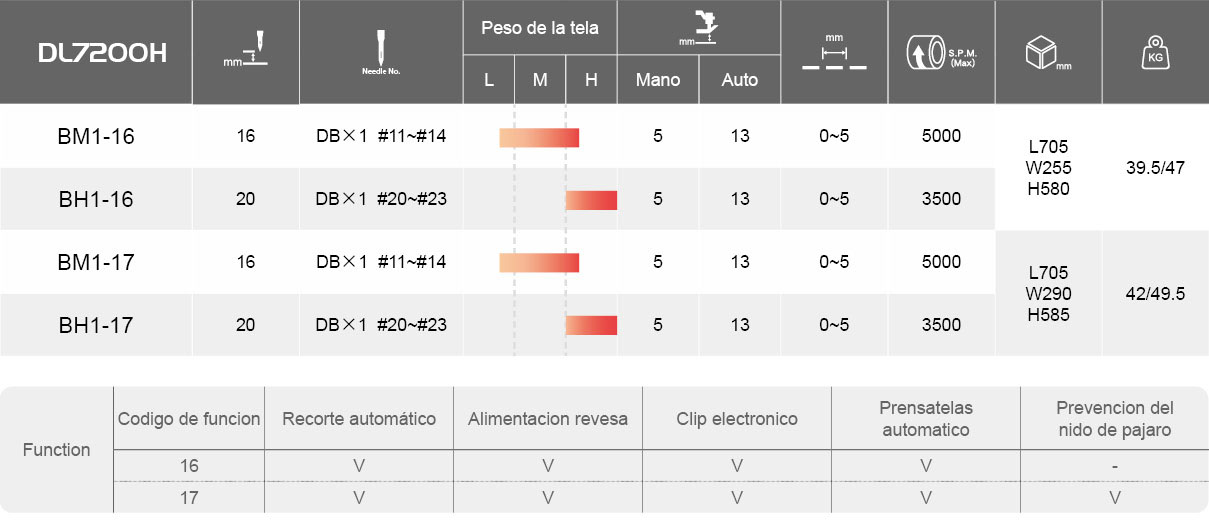Click the box dimensions icon

pos(1048,52)
